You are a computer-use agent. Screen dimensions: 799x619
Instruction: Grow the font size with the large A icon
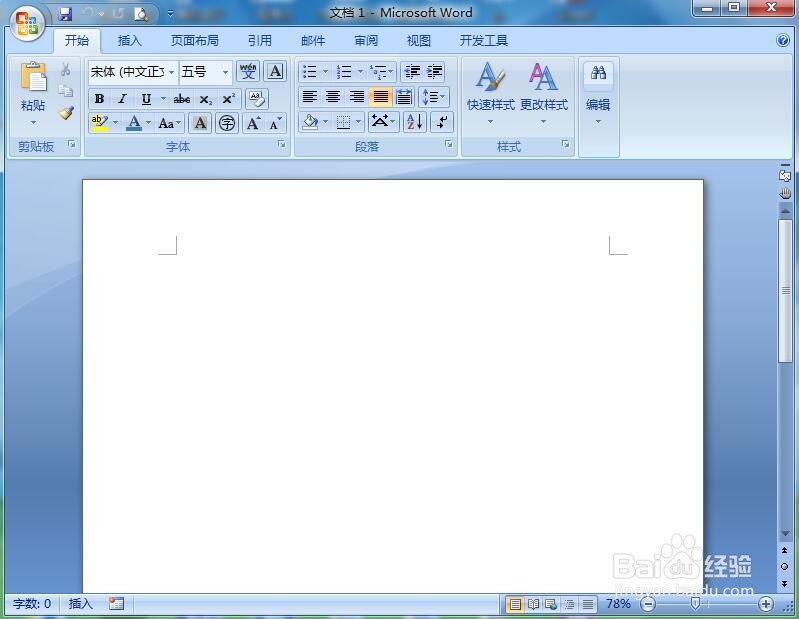pos(253,123)
